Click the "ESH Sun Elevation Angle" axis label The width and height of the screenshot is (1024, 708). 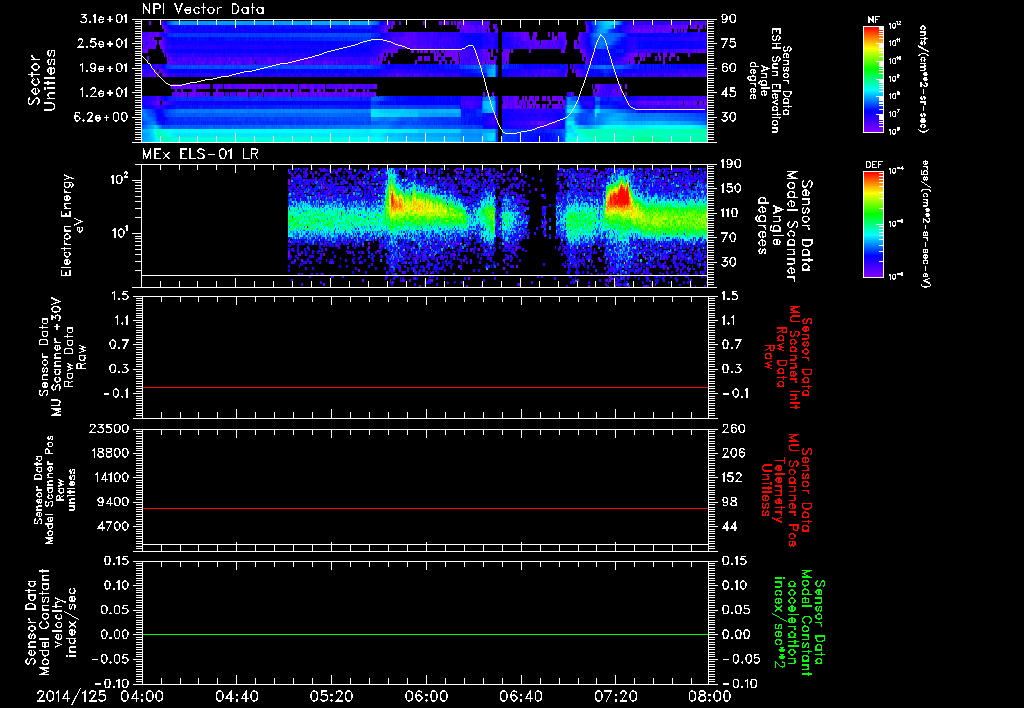(x=770, y=80)
